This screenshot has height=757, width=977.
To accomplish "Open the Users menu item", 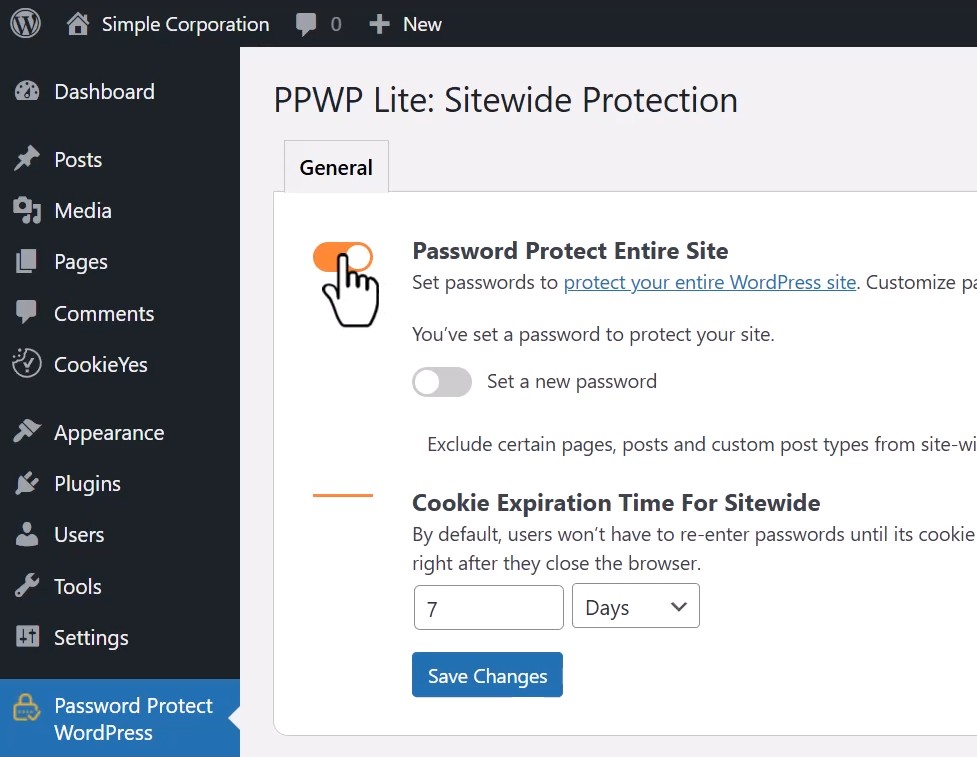I will coord(79,535).
